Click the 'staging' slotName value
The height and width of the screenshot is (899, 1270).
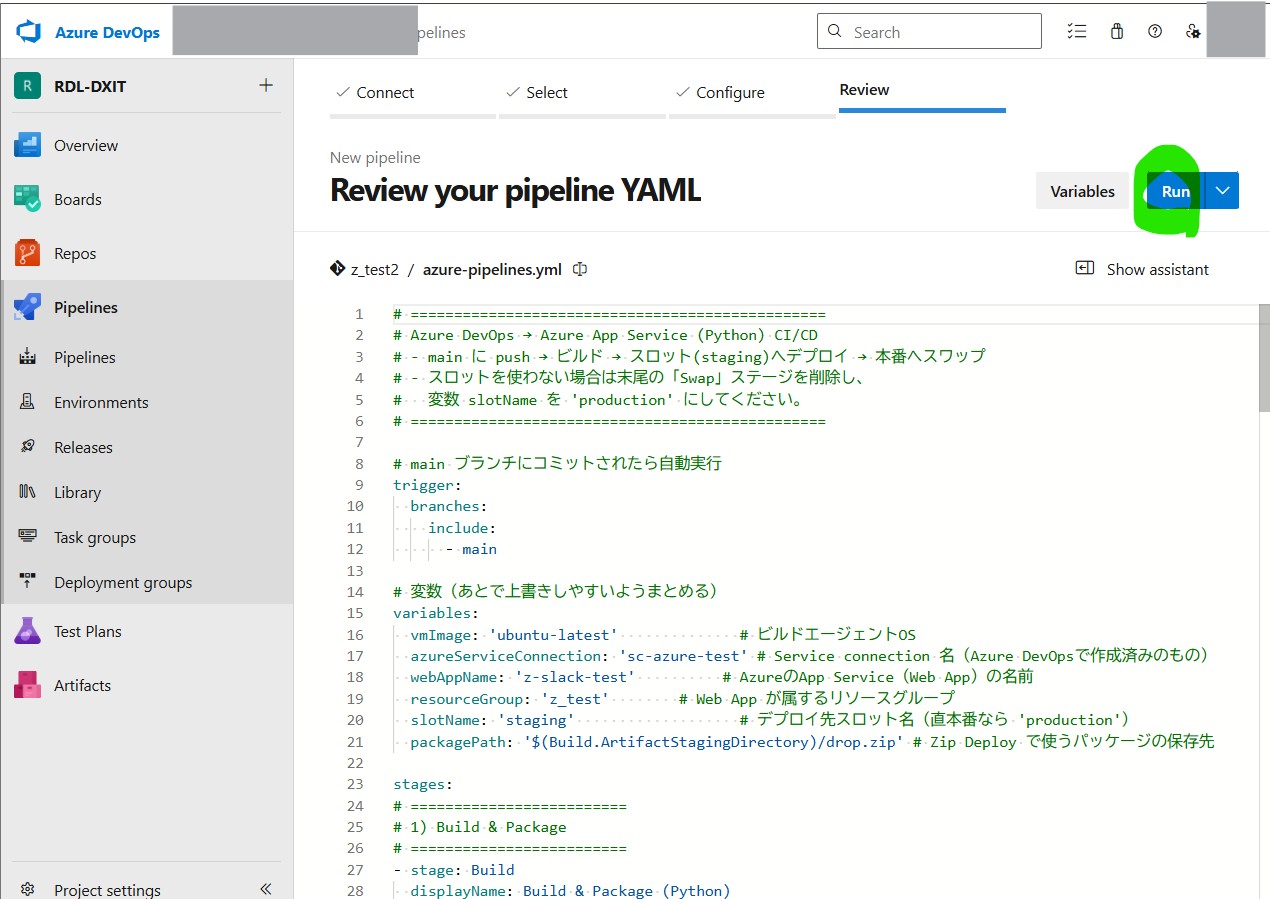point(536,720)
